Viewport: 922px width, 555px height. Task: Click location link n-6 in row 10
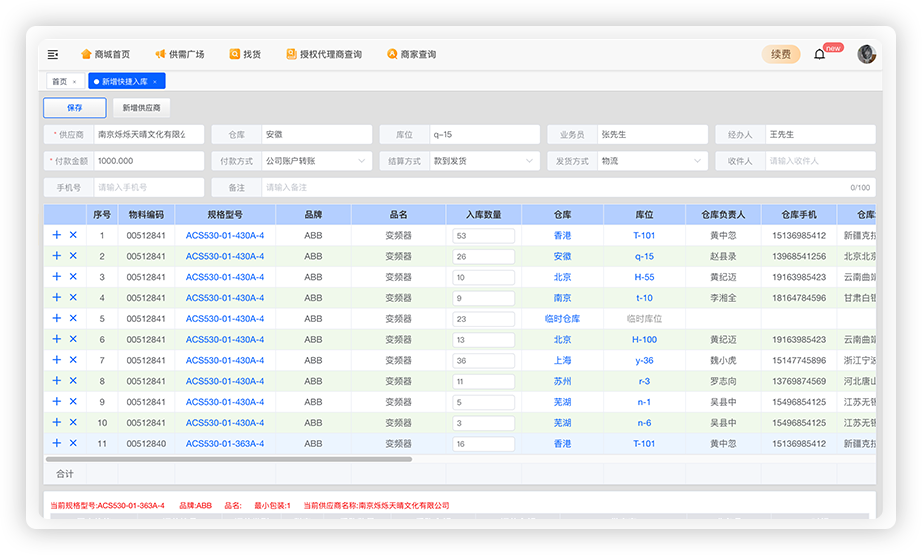coord(644,423)
